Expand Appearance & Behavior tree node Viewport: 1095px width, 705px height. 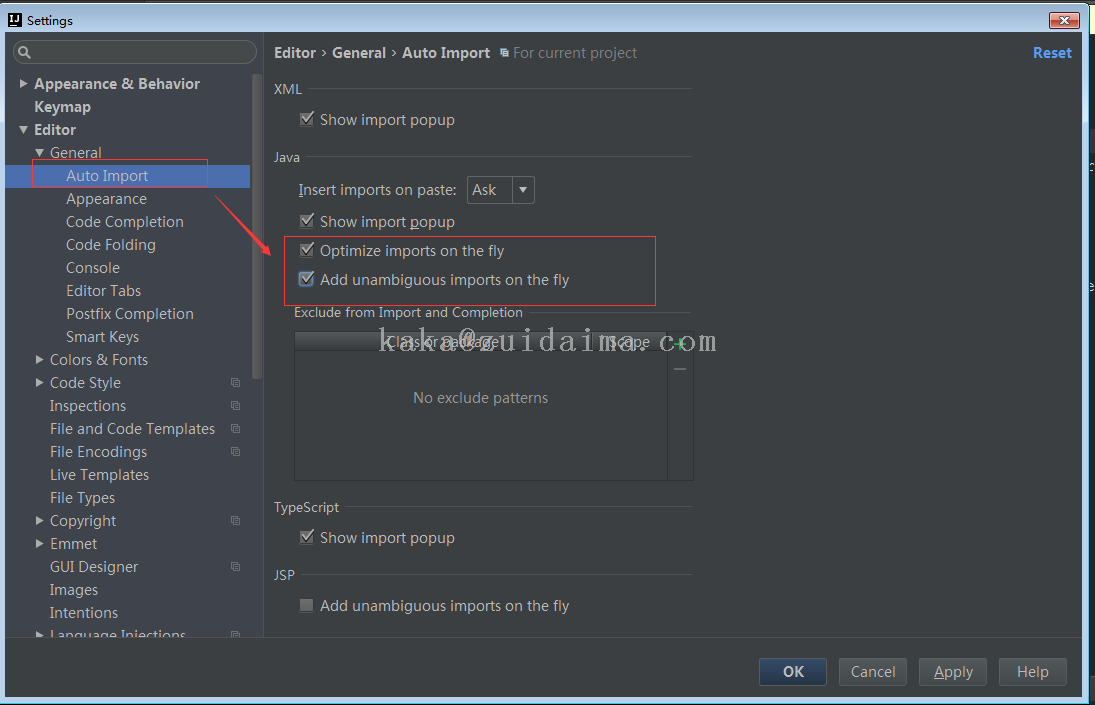(23, 84)
